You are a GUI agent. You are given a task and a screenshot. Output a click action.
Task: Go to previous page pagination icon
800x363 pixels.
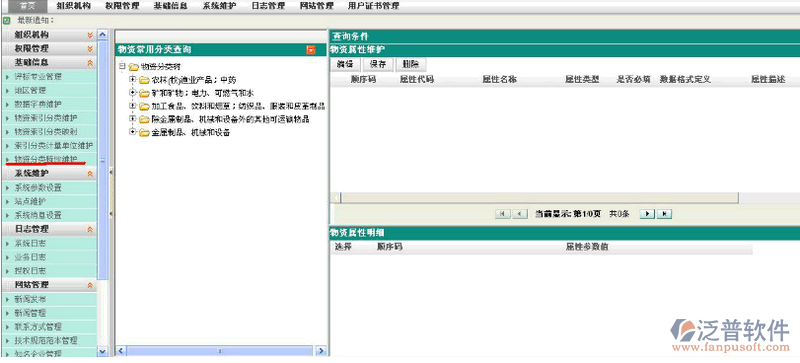coord(519,214)
